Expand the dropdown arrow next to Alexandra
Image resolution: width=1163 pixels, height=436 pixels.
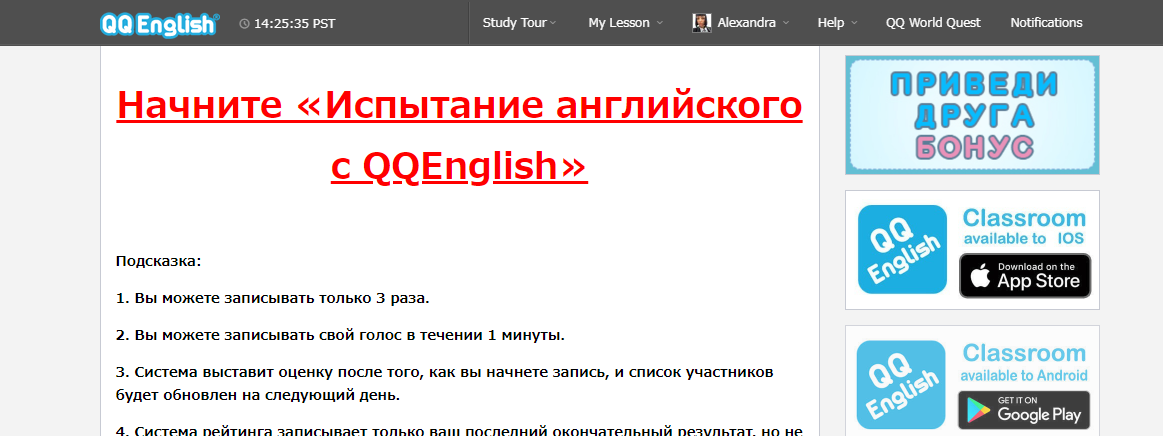coord(785,24)
